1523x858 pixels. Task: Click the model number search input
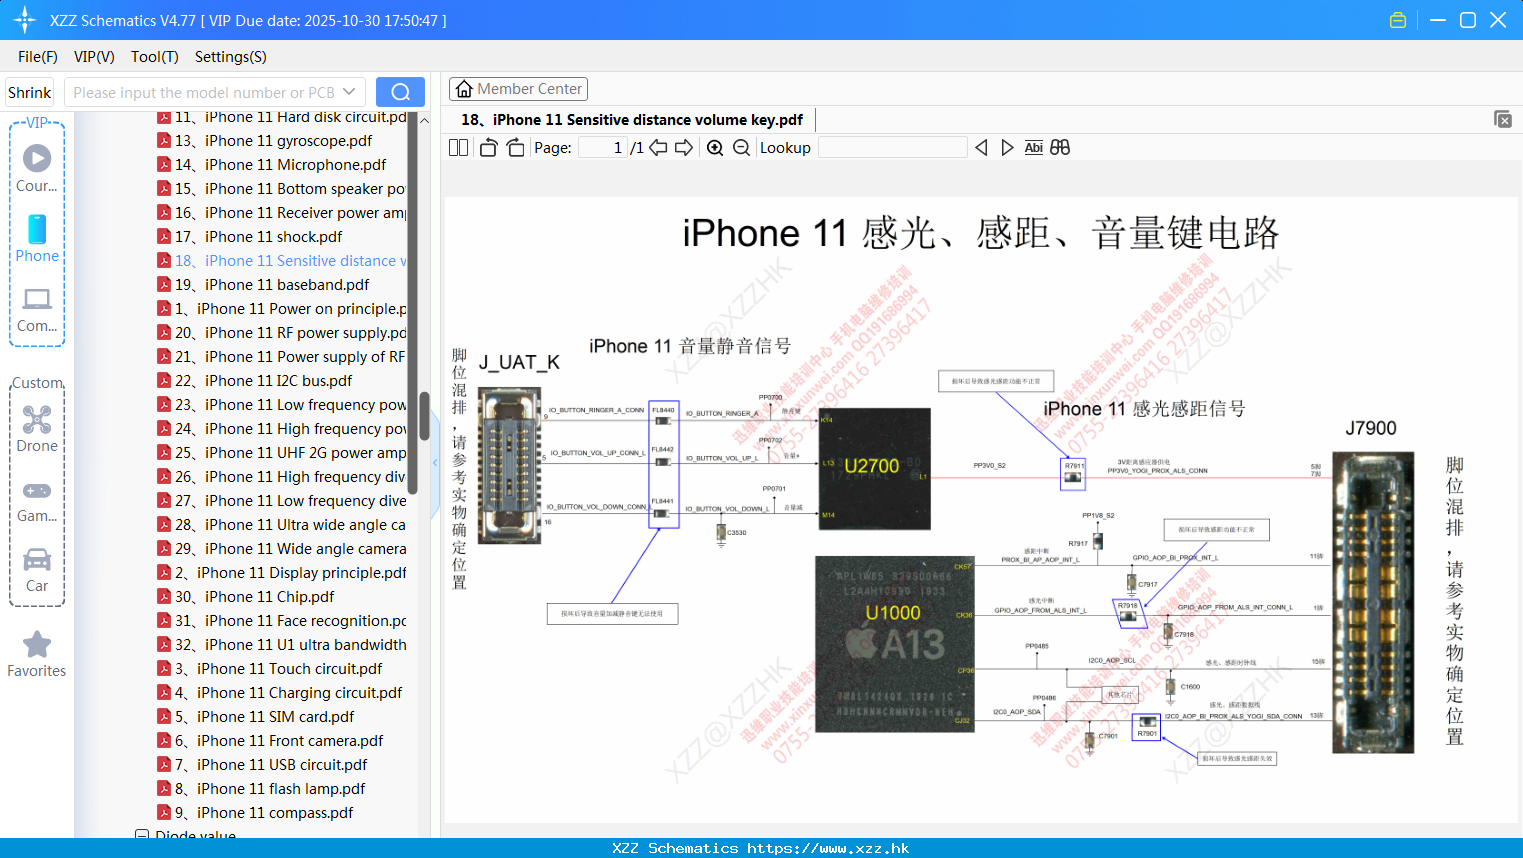coord(203,92)
